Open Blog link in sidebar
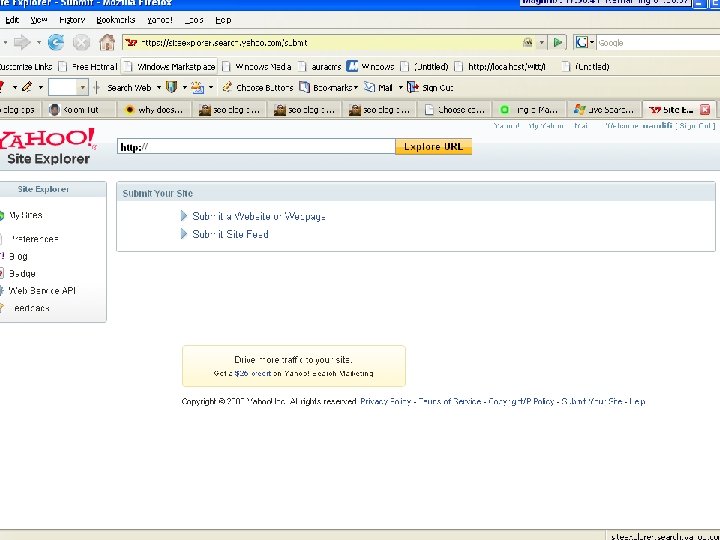This screenshot has width=720, height=540. pyautogui.click(x=18, y=256)
